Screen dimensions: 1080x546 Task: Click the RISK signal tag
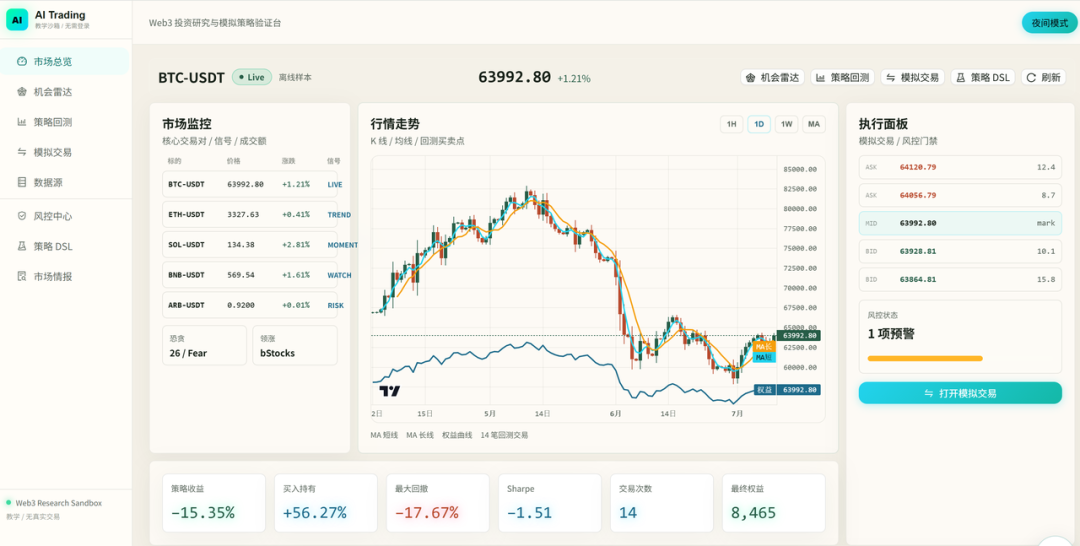point(335,305)
